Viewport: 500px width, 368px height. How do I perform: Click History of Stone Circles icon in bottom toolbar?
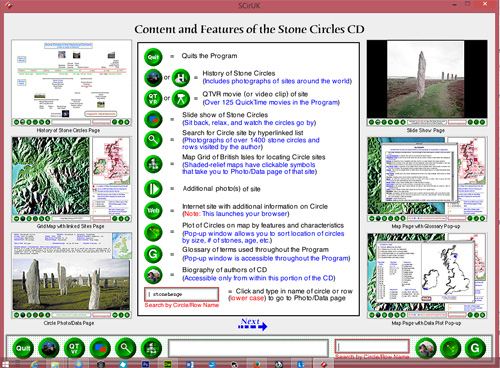pyautogui.click(x=49, y=348)
